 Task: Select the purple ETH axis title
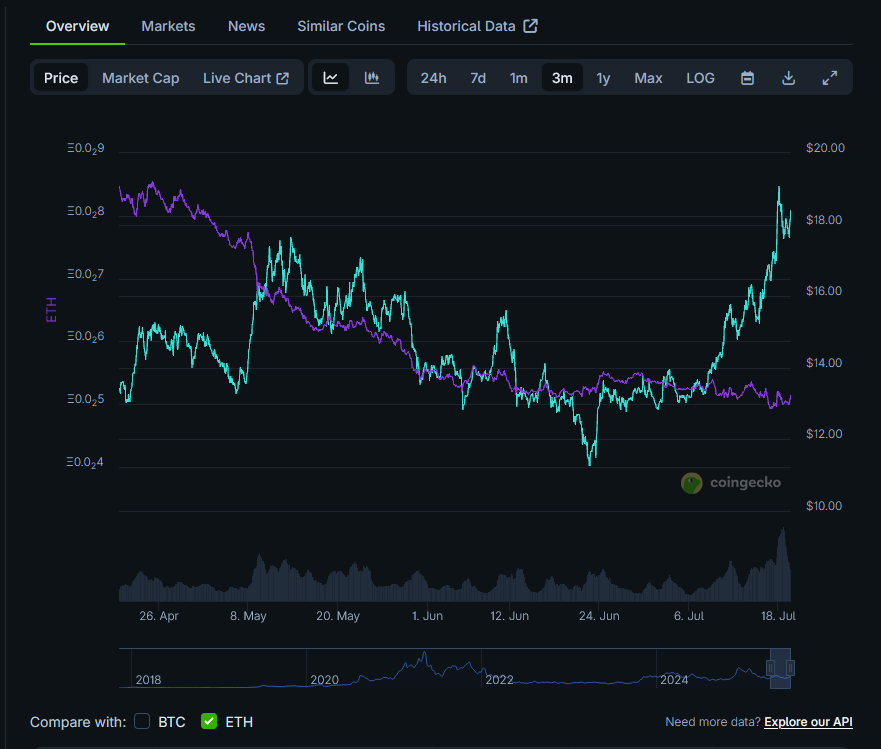click(x=51, y=310)
